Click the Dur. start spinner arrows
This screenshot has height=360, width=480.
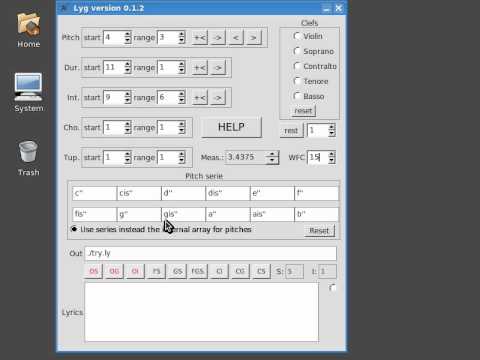tap(128, 68)
